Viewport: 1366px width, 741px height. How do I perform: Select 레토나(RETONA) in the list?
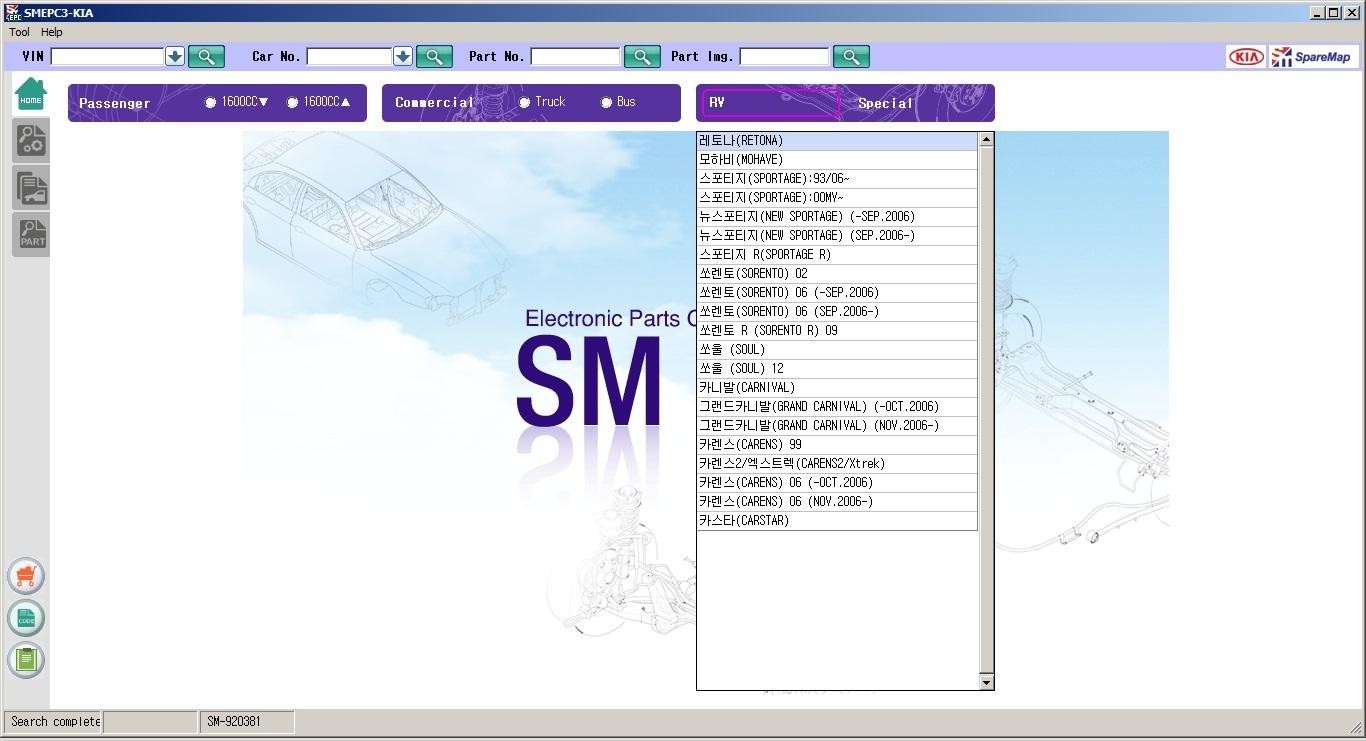[x=837, y=141]
